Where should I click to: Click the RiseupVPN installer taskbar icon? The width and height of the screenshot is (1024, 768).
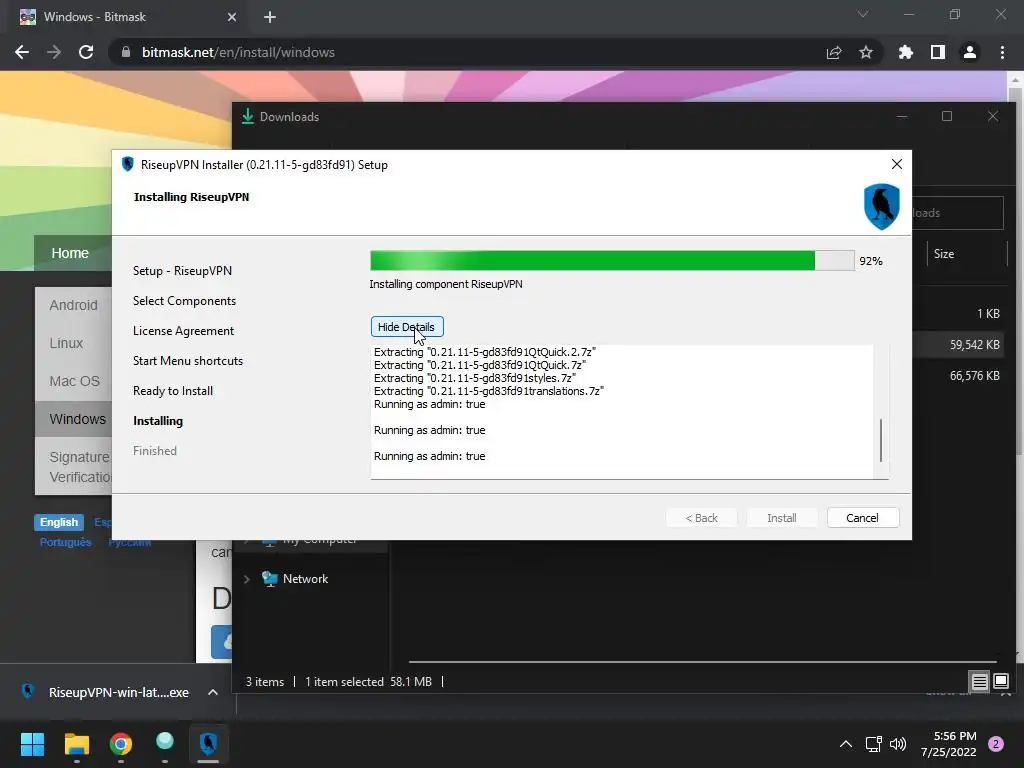(x=208, y=744)
